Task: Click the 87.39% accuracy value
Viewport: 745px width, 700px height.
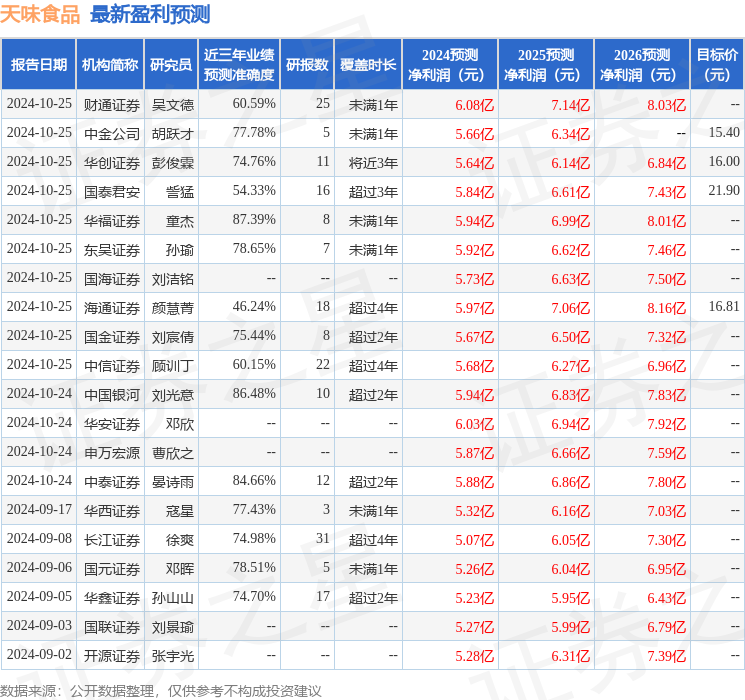Action: point(254,219)
